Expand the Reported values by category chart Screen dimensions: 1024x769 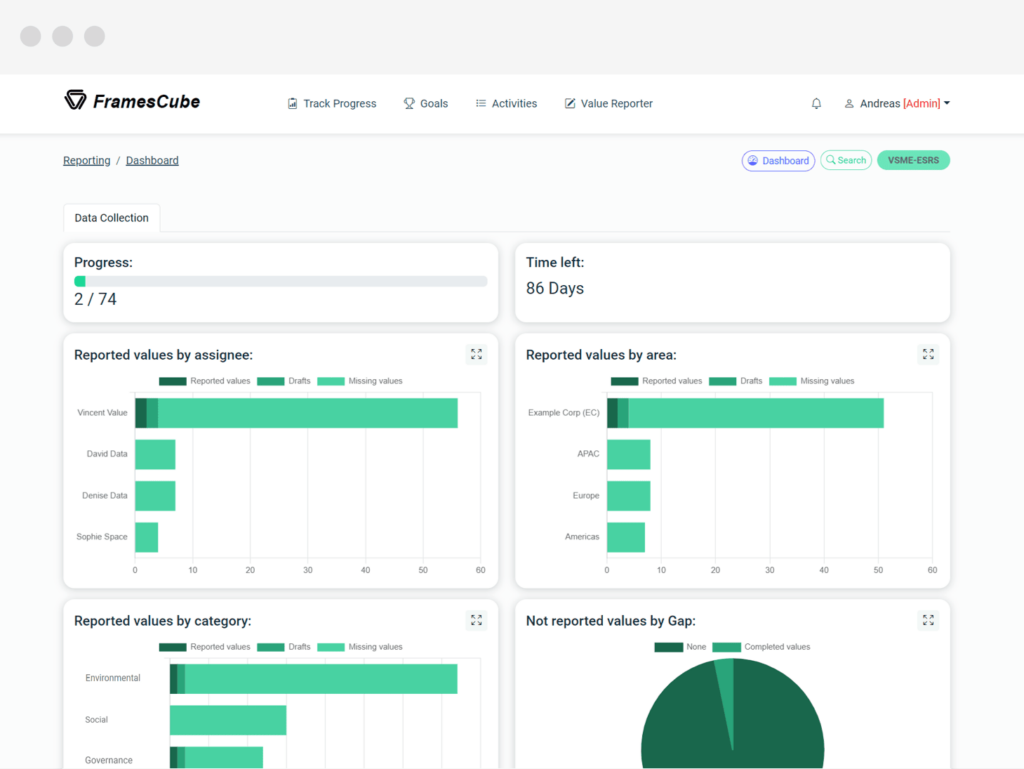[x=476, y=620]
